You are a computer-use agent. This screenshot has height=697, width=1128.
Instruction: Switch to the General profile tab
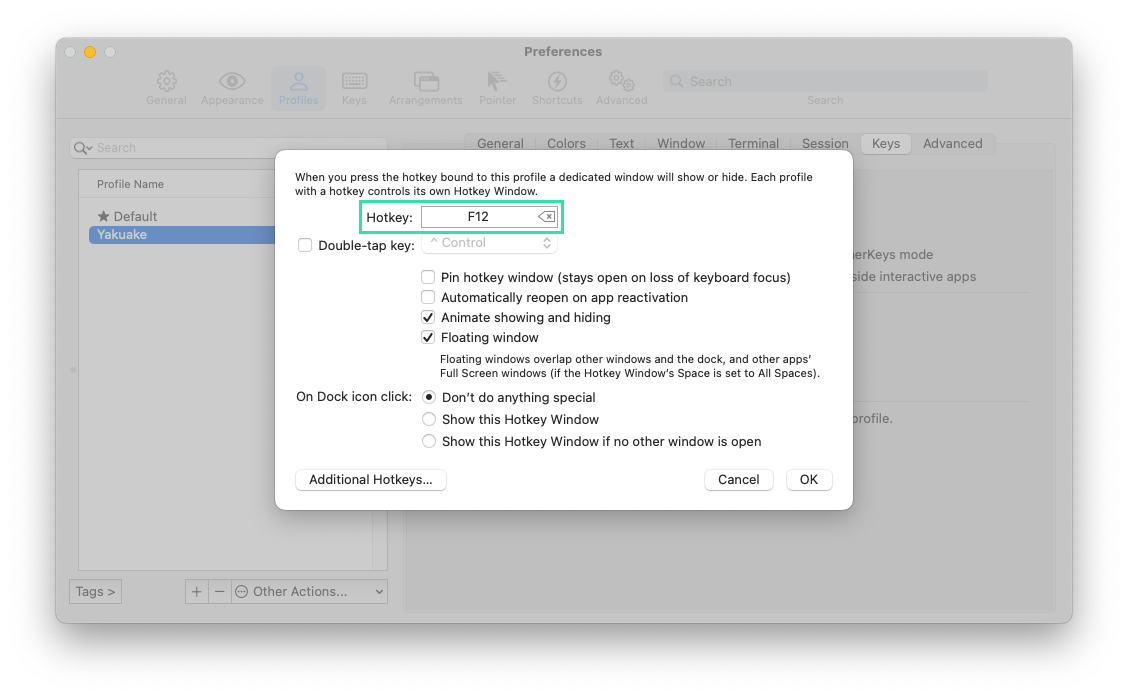coord(500,143)
